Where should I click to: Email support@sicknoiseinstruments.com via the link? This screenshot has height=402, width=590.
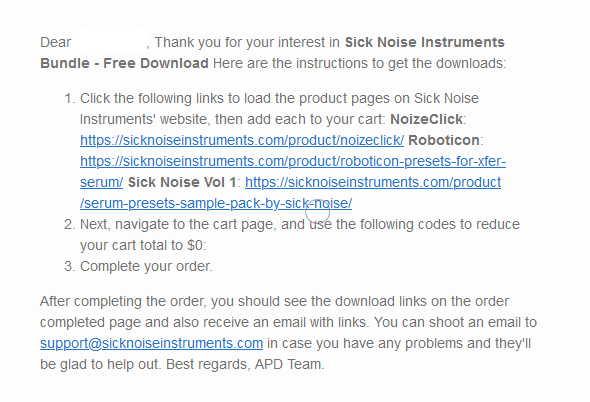click(151, 343)
